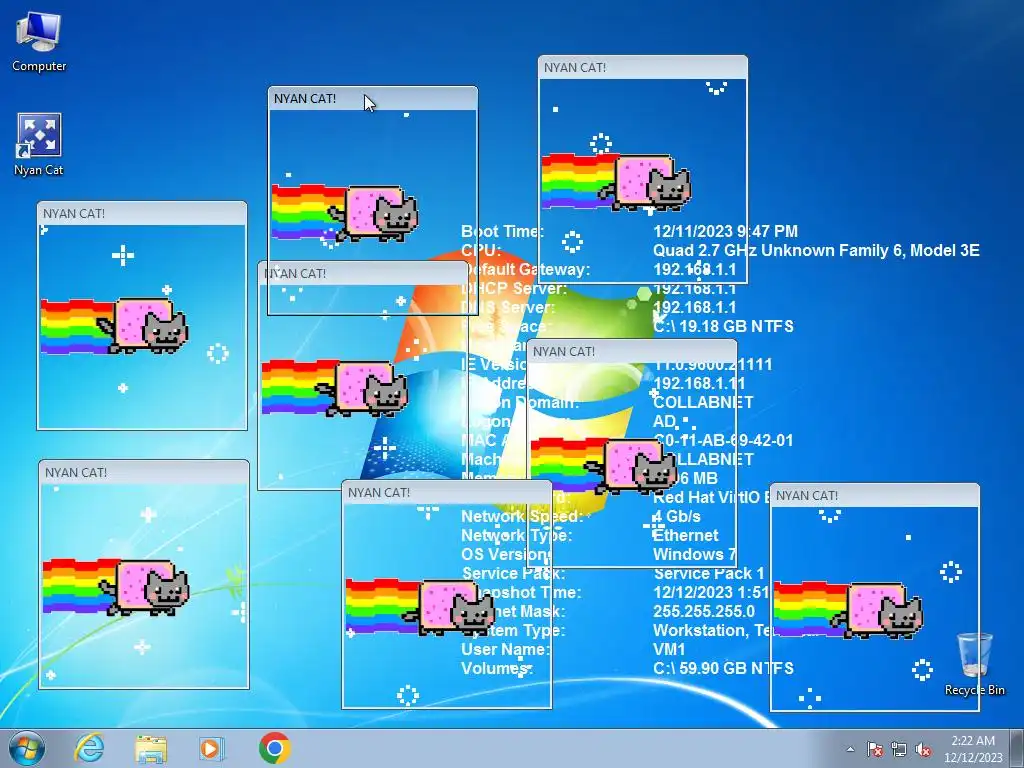Select the Nyan Cat desktop shortcut

(39, 144)
